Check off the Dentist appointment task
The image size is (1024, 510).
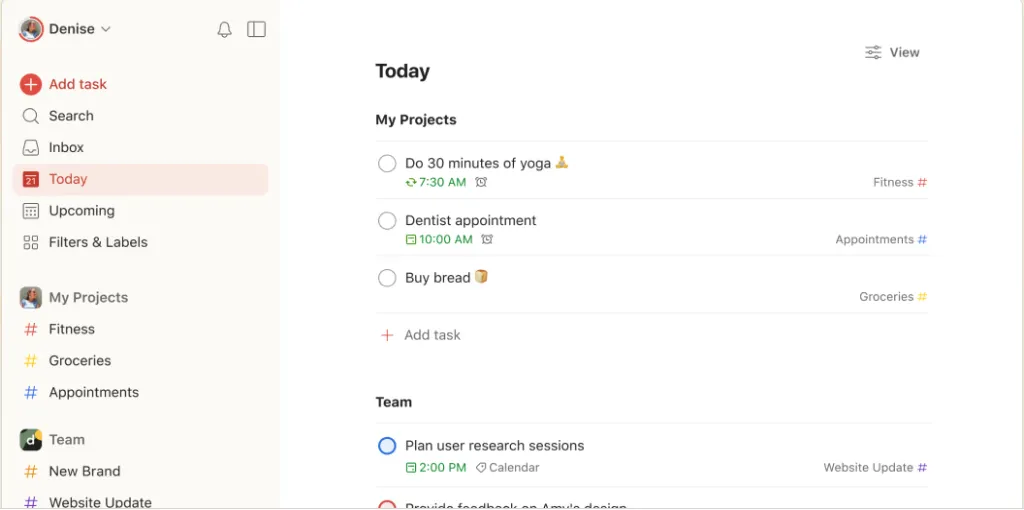point(387,221)
